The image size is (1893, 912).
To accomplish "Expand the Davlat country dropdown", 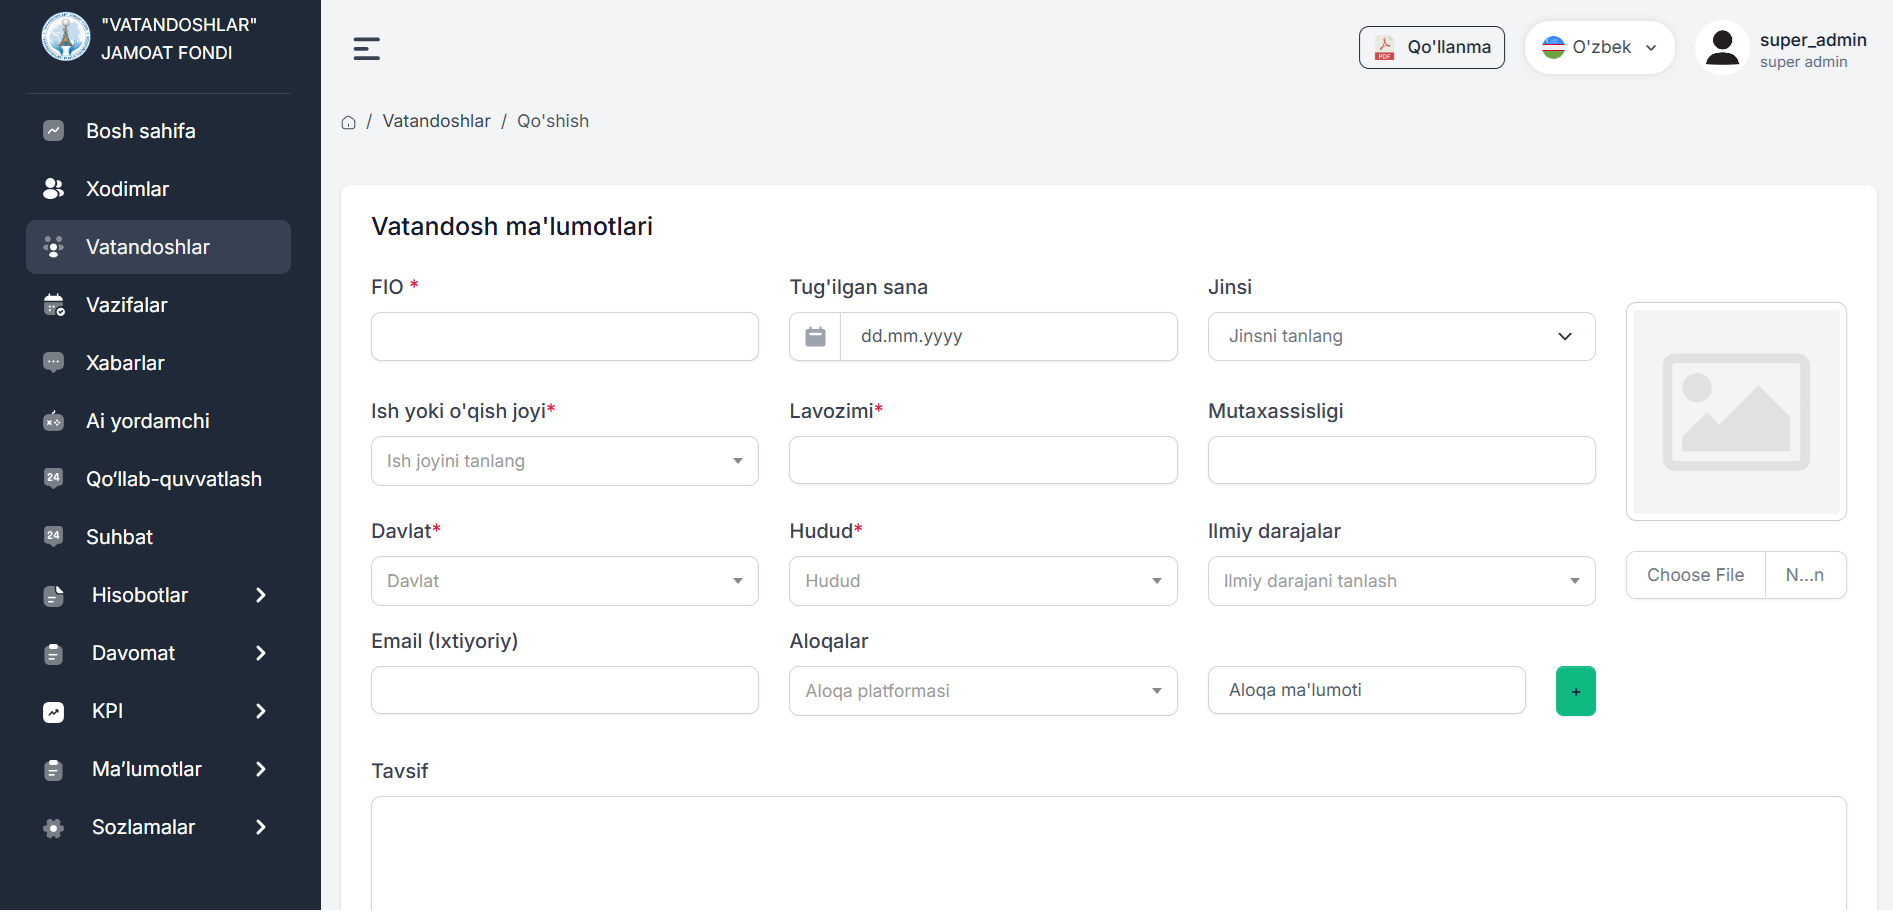I will tap(564, 581).
